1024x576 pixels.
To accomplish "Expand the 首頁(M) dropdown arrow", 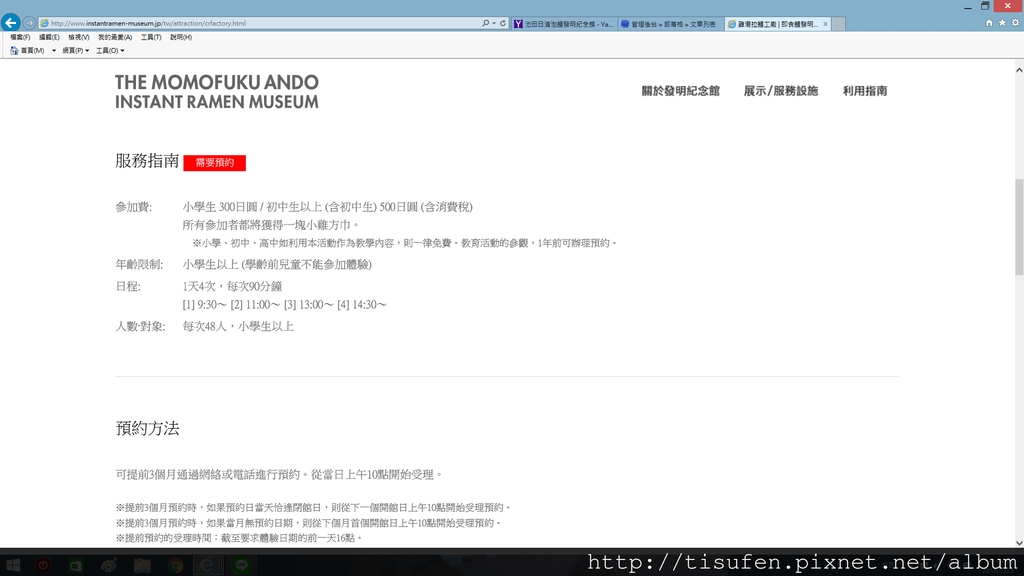I will tap(54, 51).
